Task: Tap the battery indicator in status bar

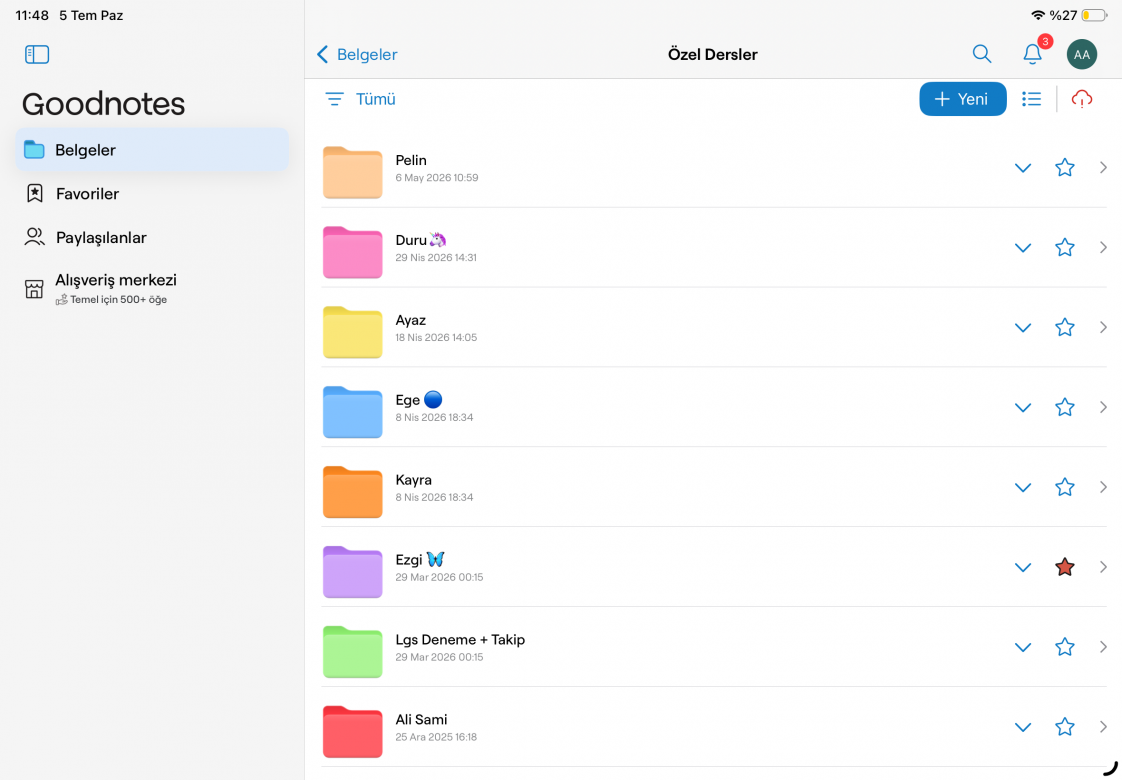Action: tap(1094, 15)
